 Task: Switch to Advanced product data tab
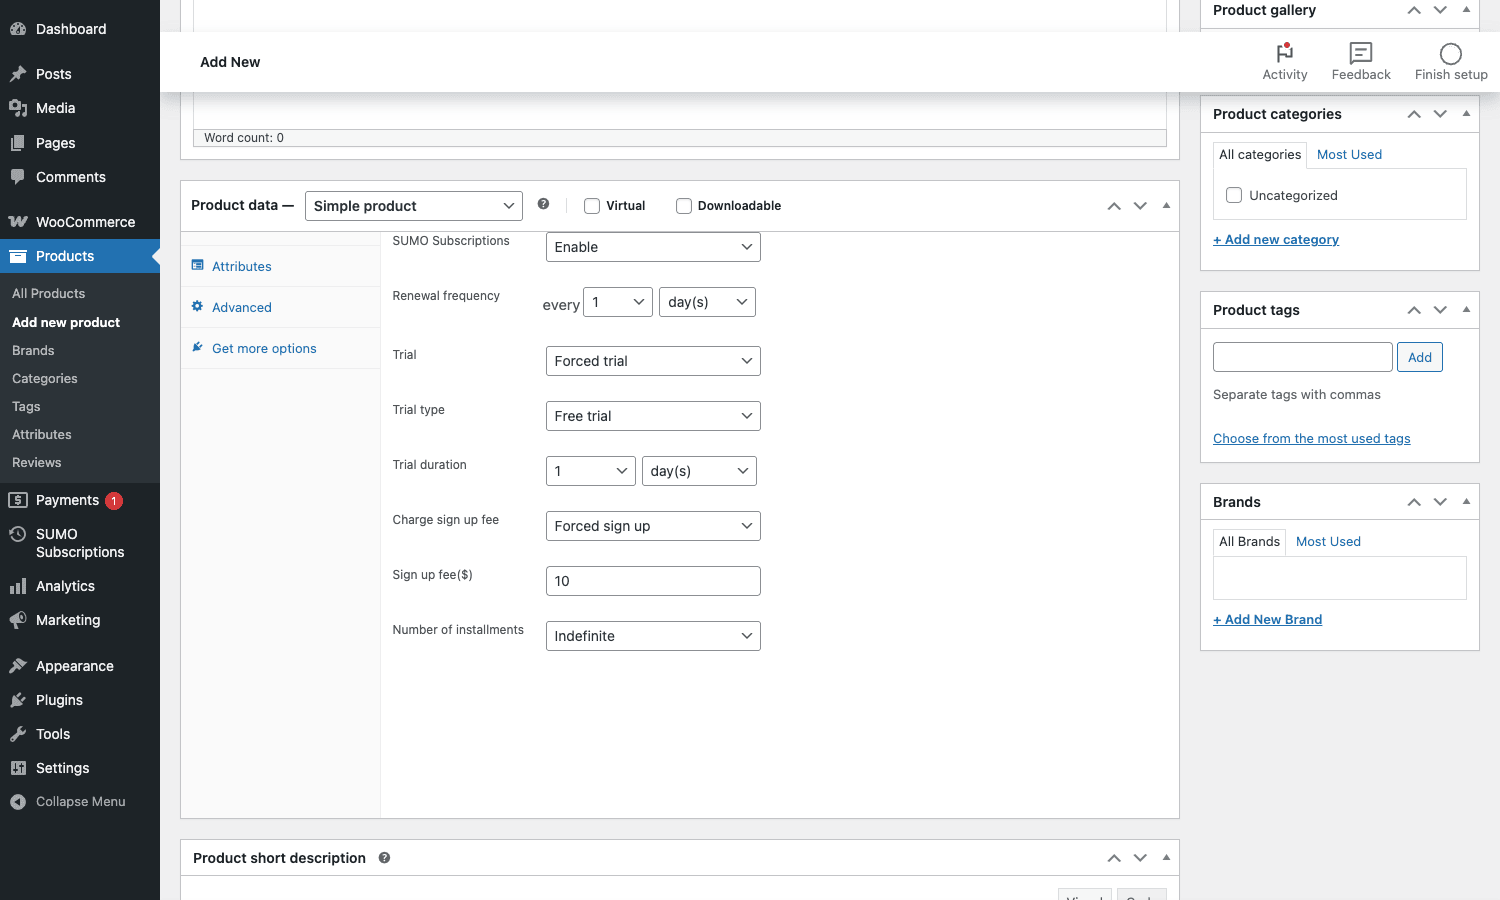coord(280,307)
